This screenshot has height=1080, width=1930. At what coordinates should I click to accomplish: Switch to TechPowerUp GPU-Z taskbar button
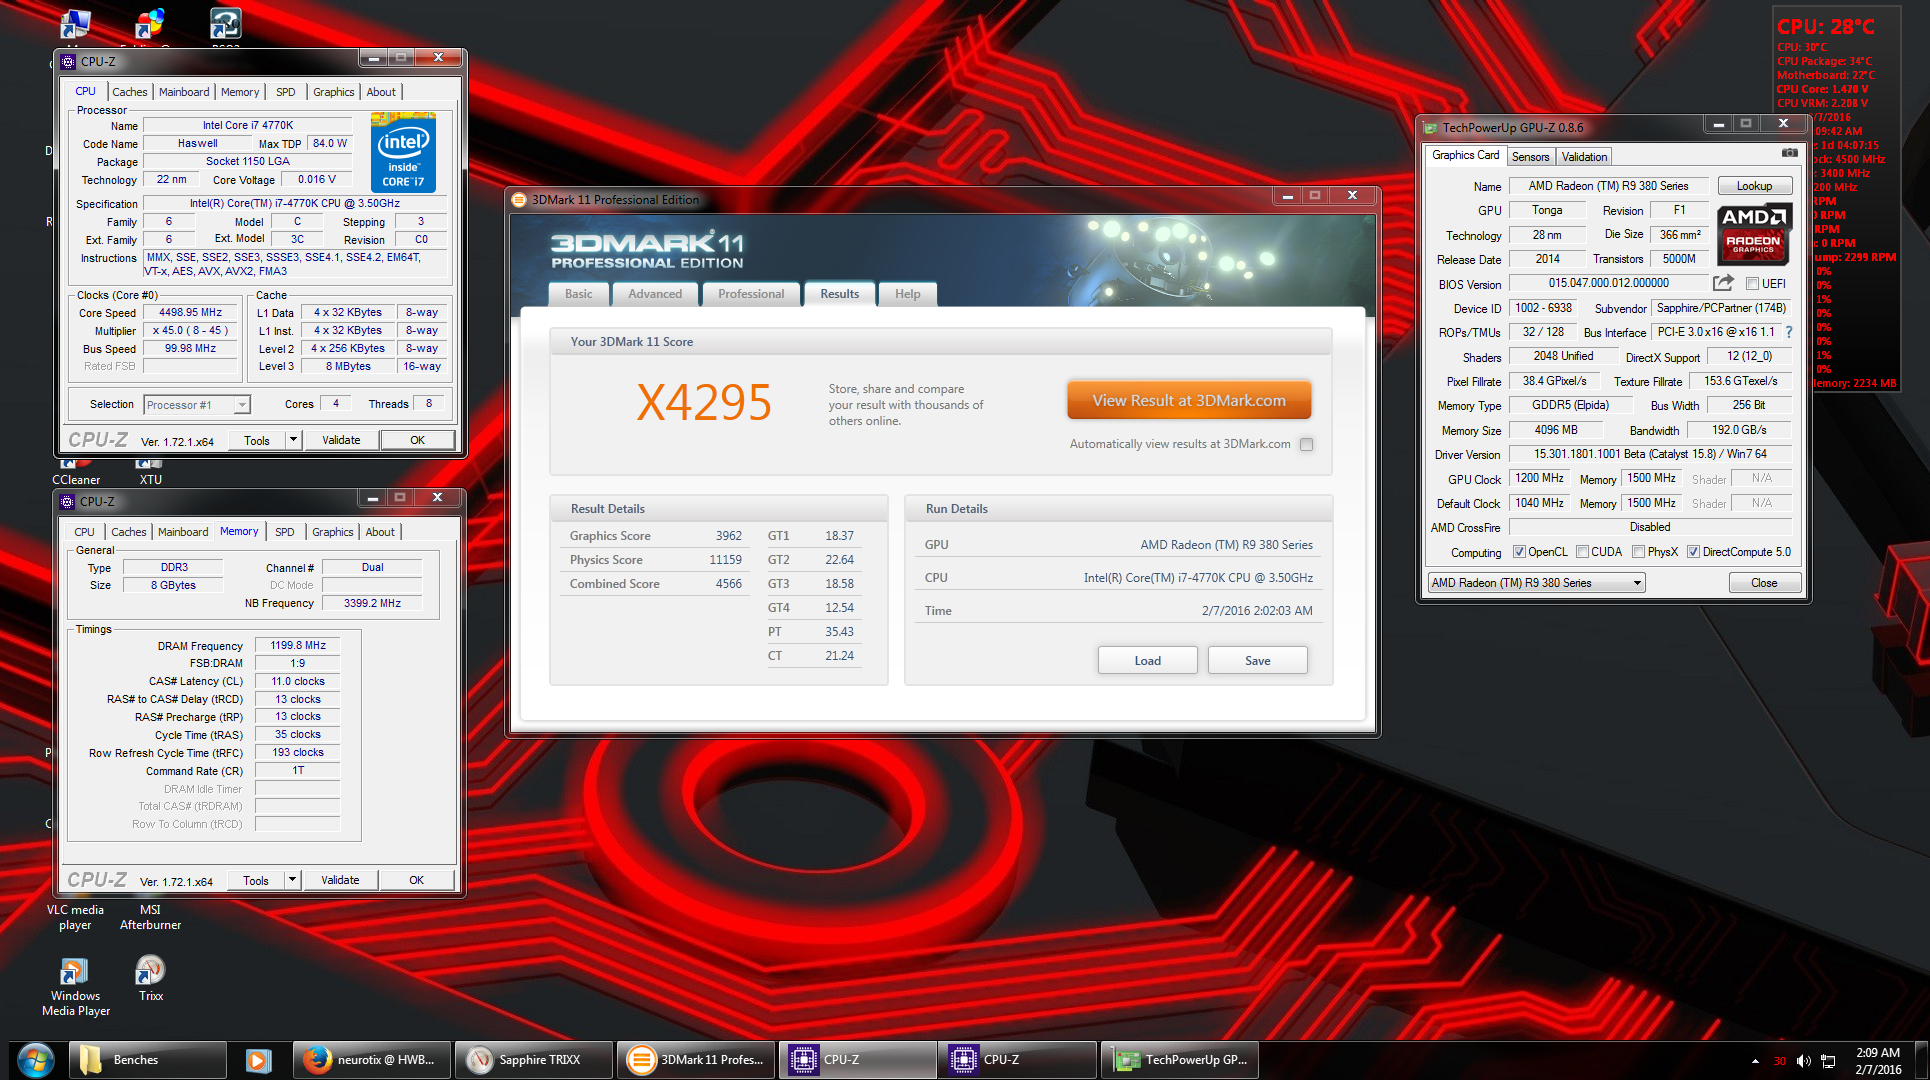[x=1179, y=1060]
